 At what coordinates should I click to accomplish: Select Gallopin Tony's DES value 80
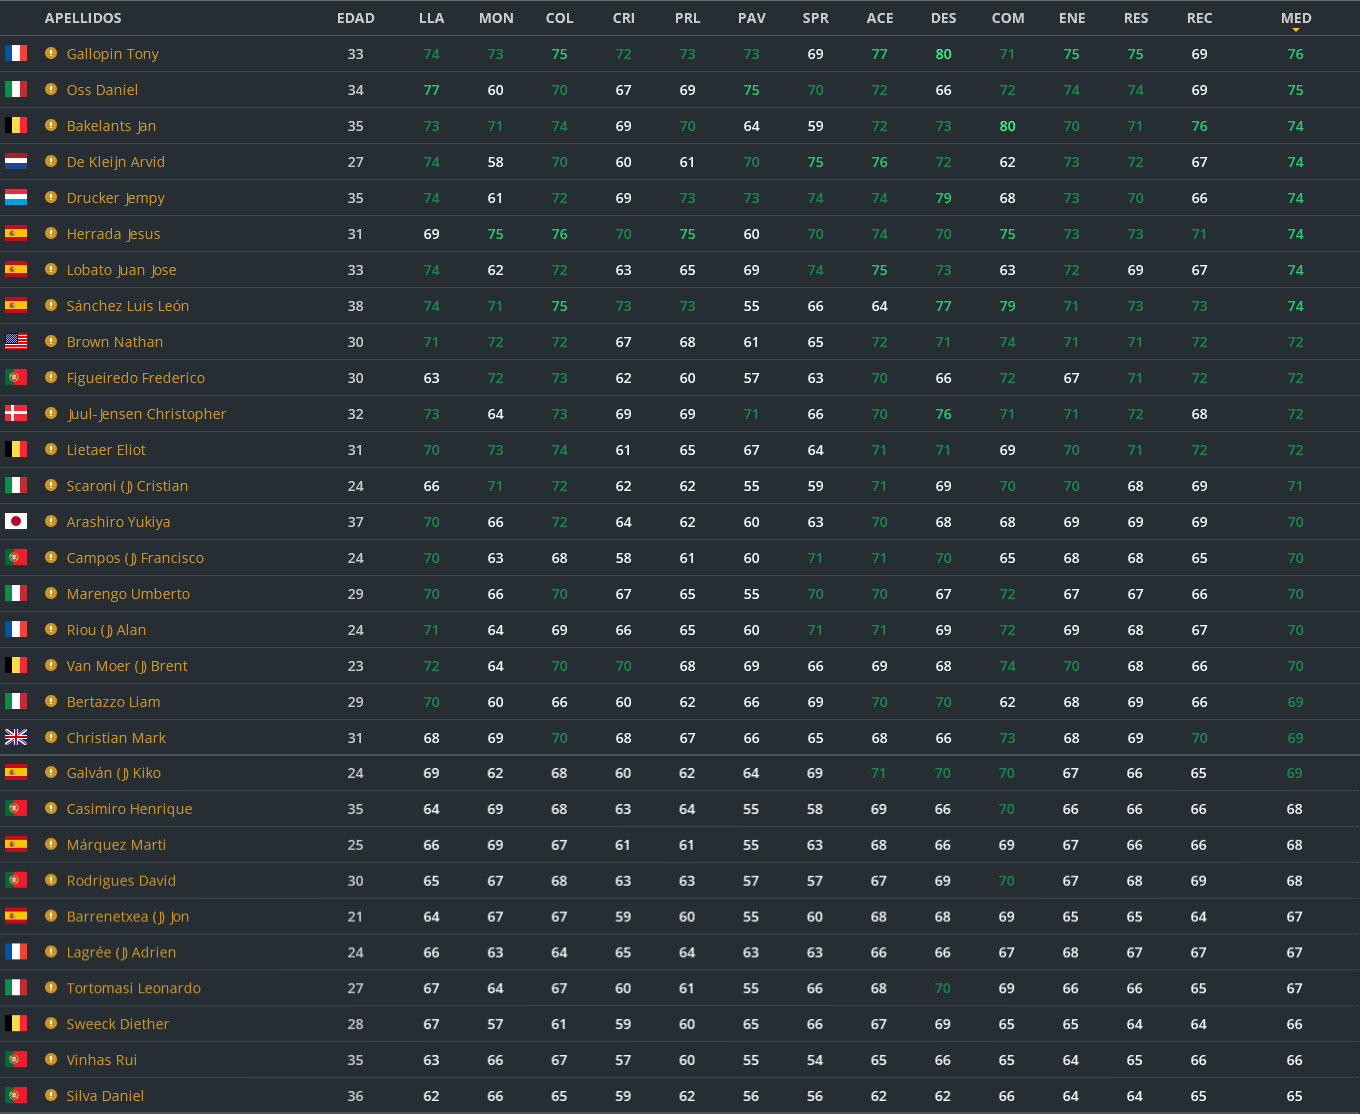[944, 54]
